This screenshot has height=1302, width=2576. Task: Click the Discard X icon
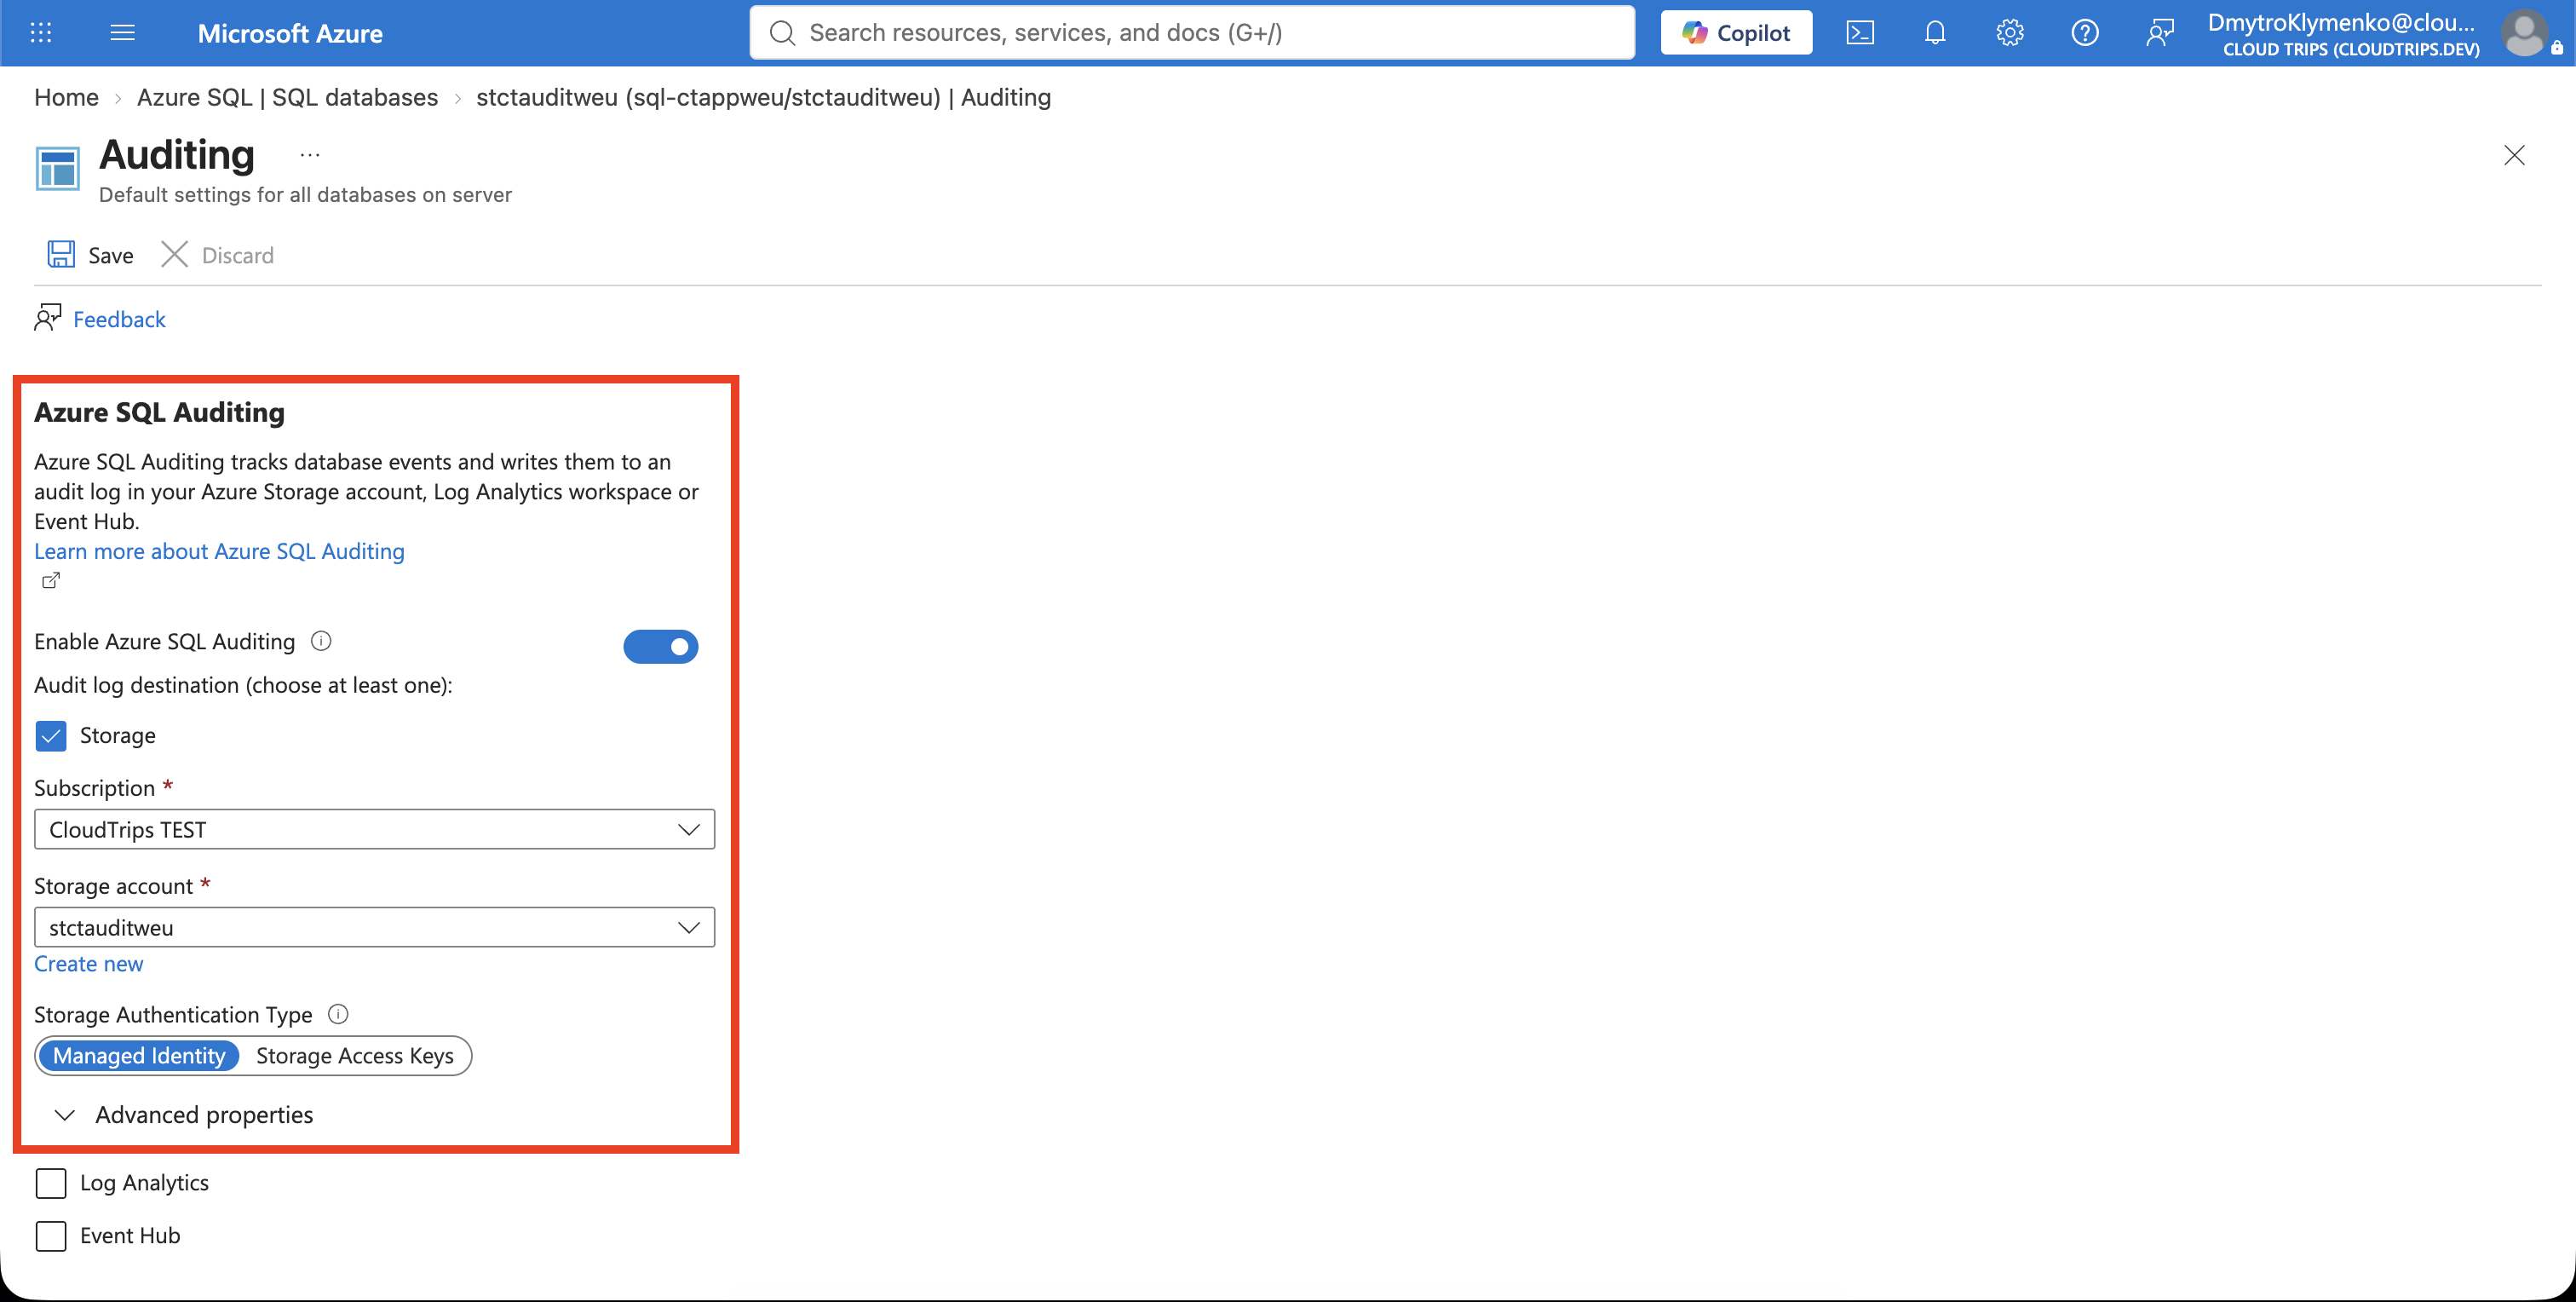point(174,254)
